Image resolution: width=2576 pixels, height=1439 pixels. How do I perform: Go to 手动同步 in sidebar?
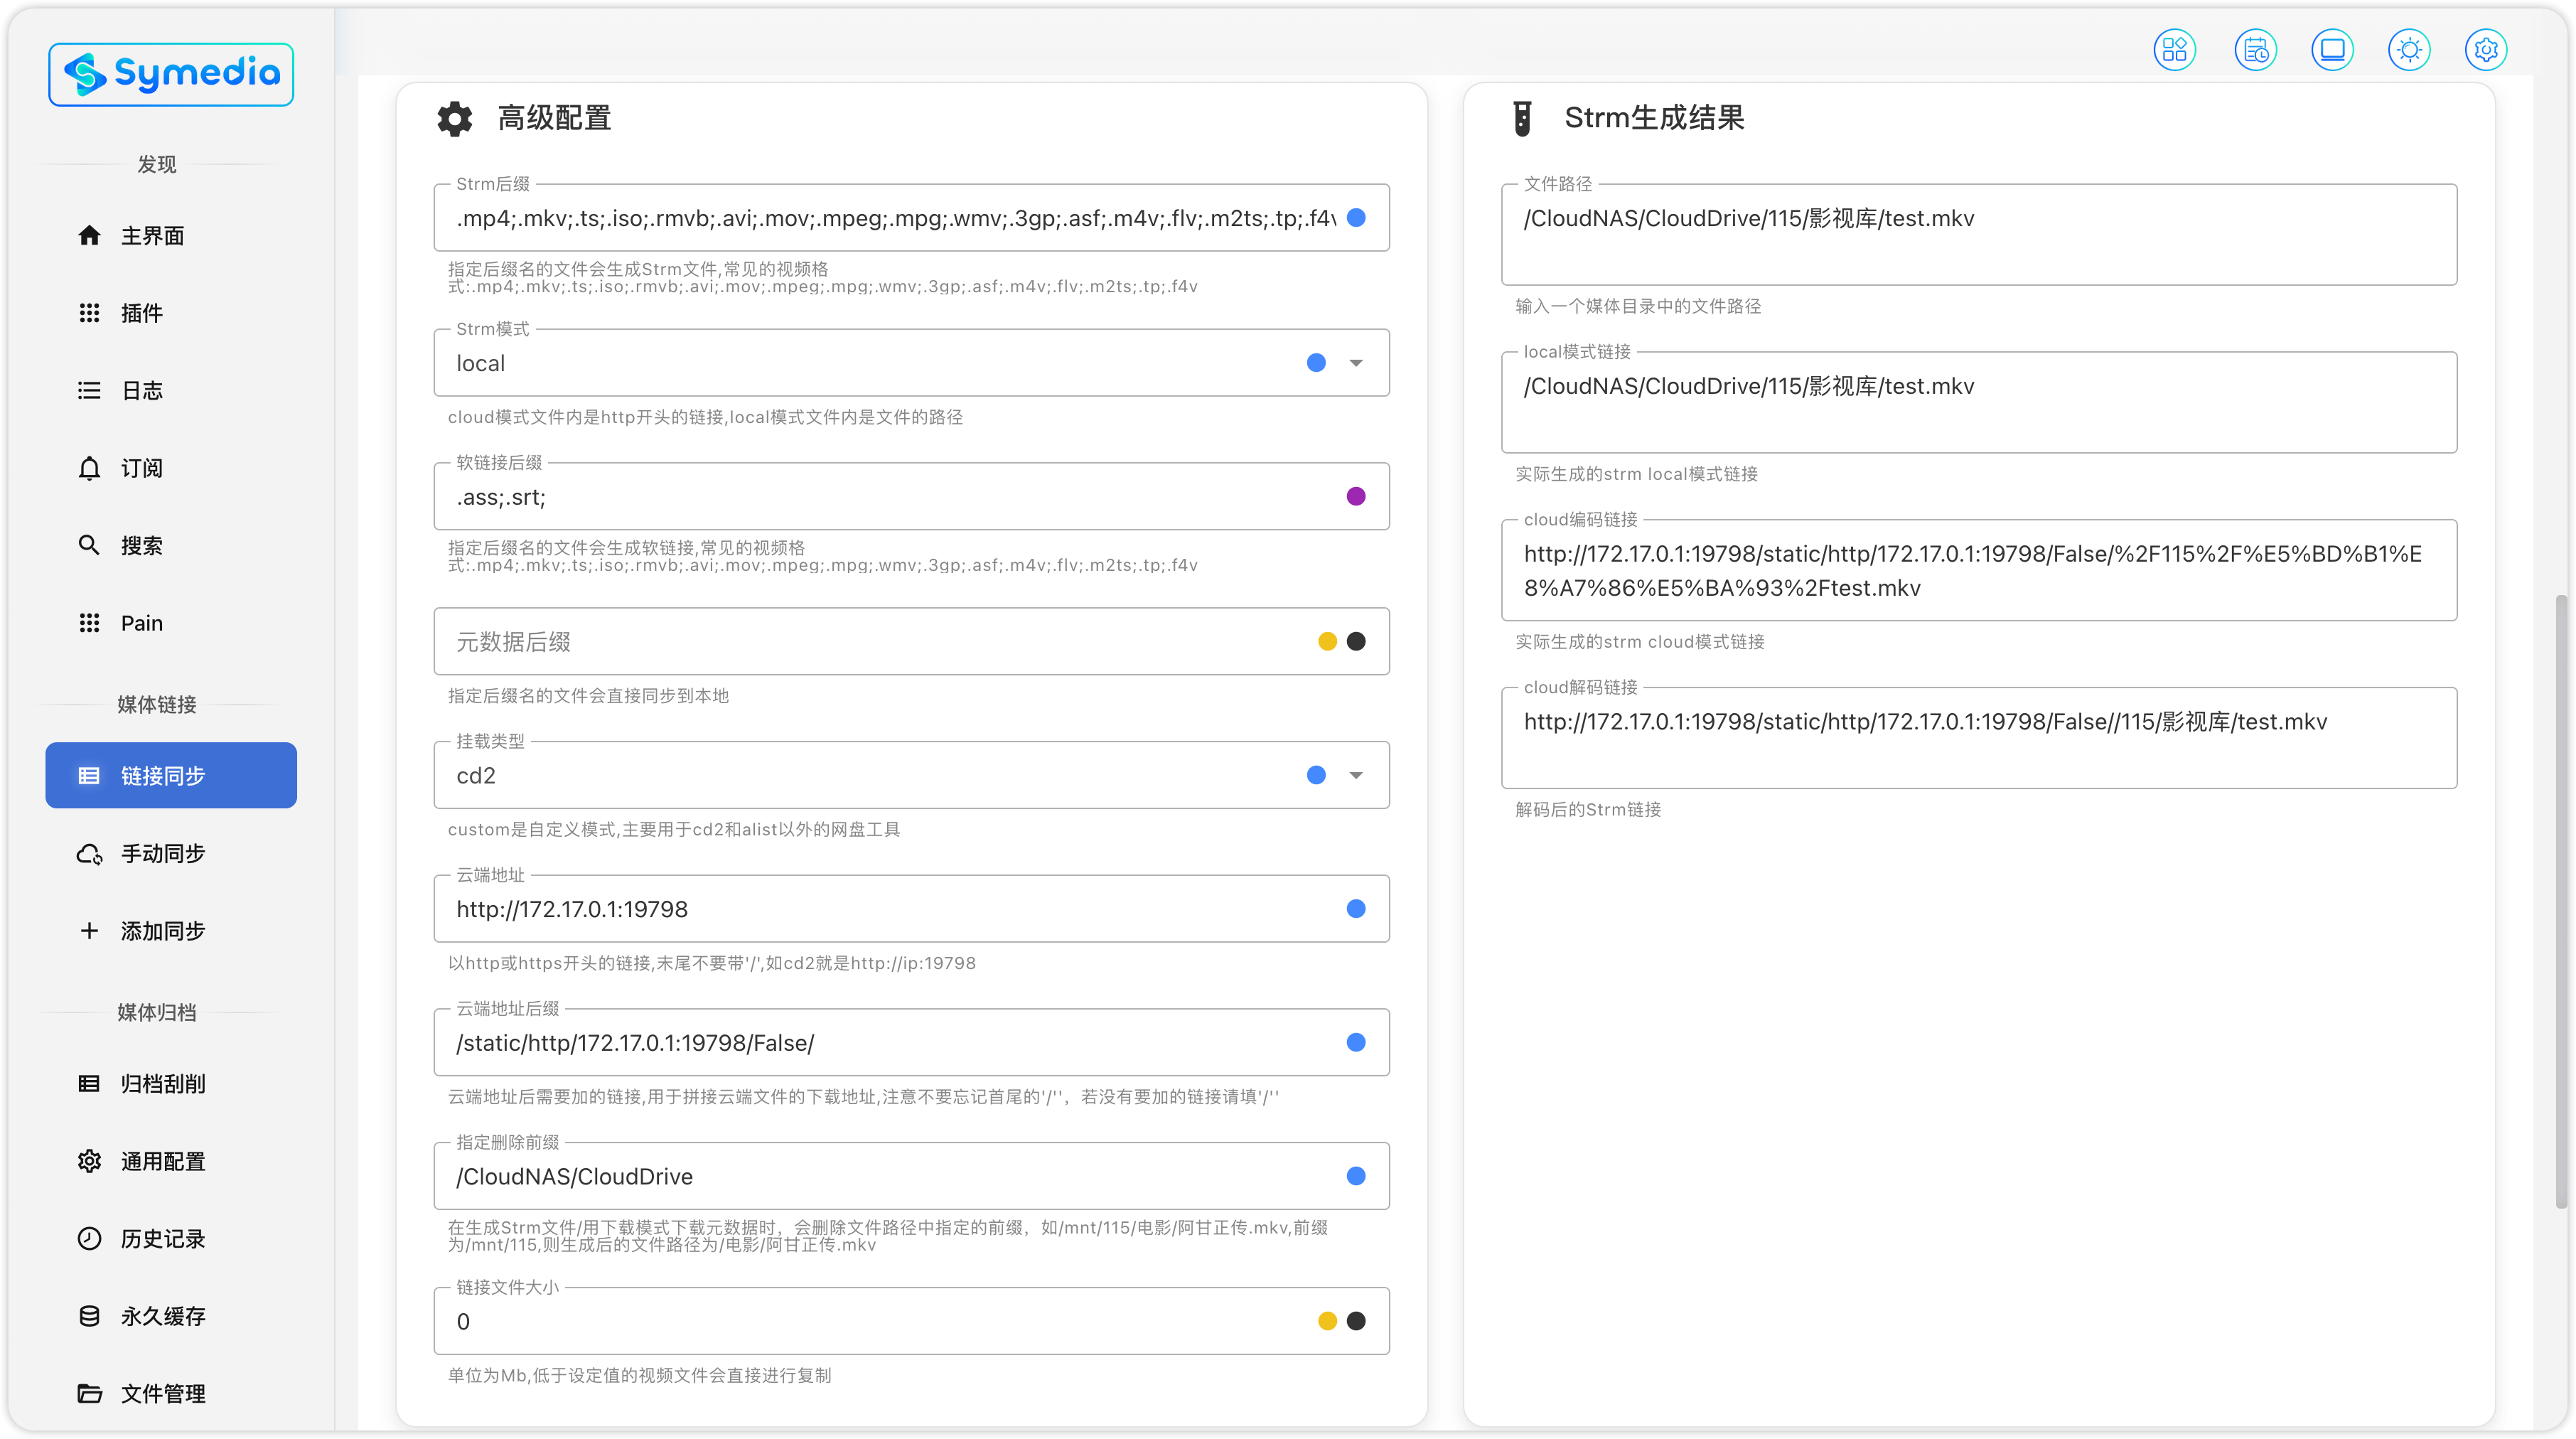tap(163, 853)
